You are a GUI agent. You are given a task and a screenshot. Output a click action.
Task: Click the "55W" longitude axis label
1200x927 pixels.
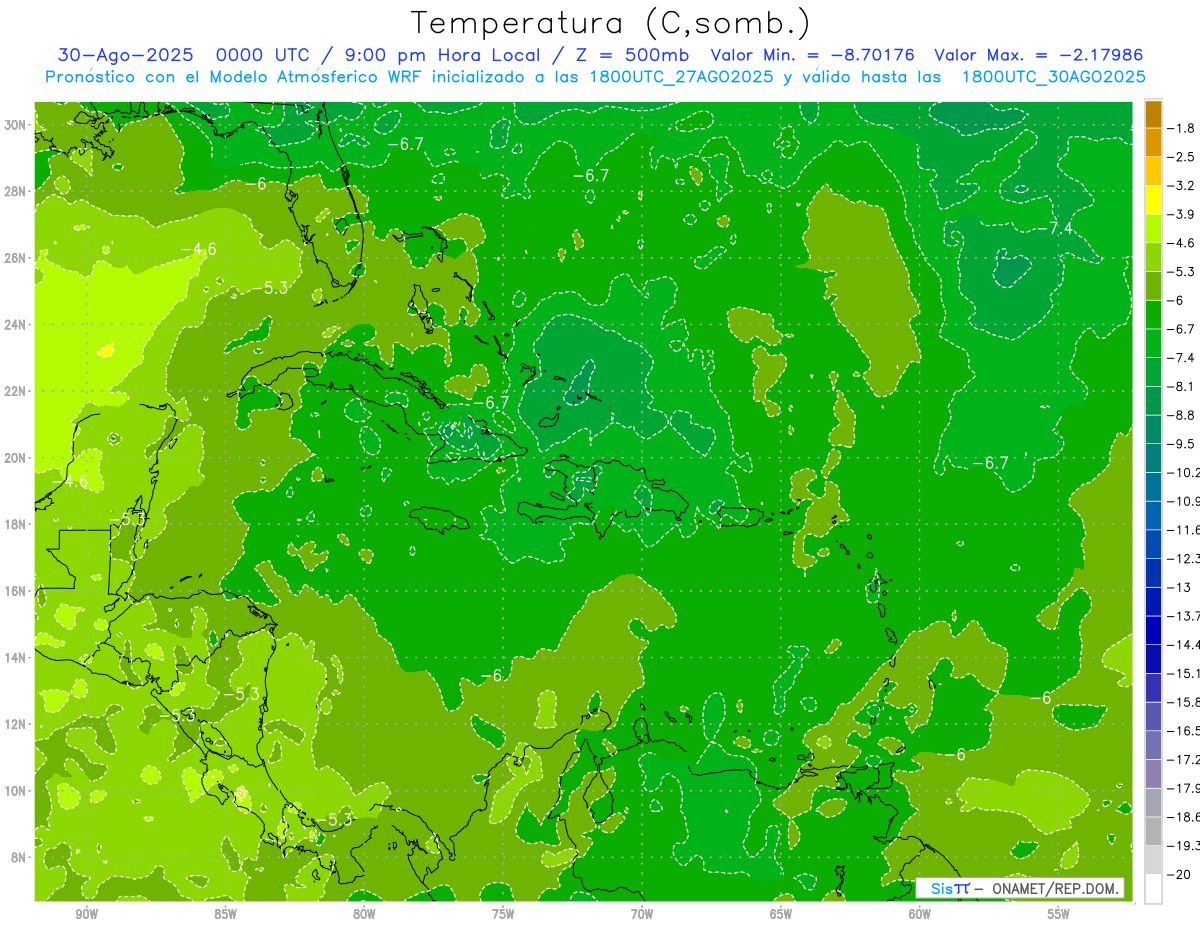coord(1059,914)
